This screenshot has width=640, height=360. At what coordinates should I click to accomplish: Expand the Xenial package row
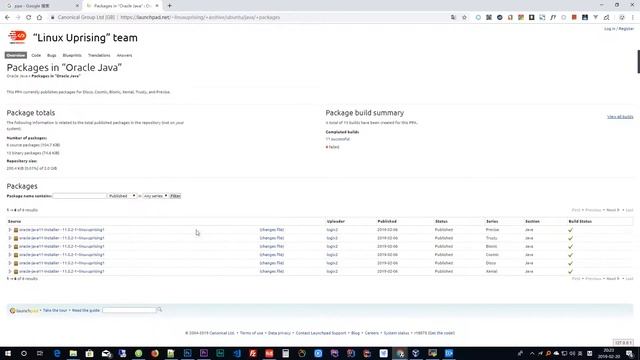(x=10, y=271)
